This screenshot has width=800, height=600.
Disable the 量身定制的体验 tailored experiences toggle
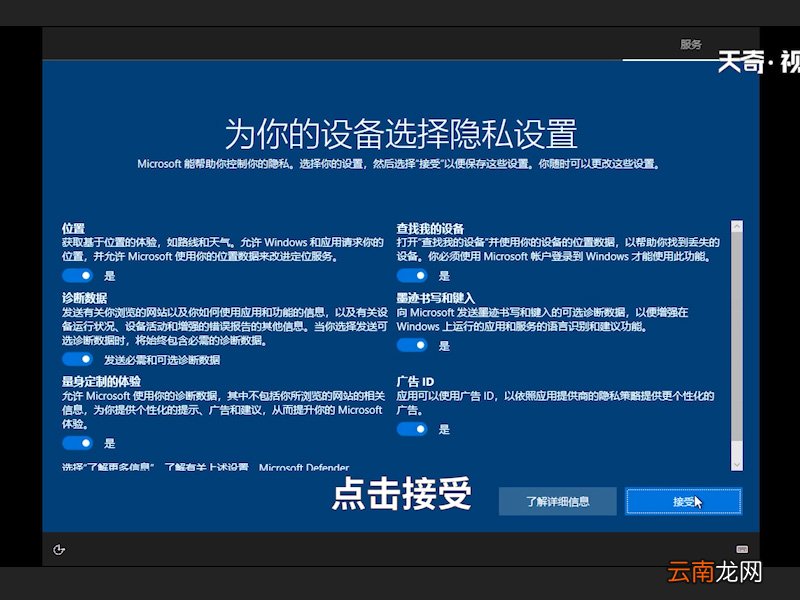click(x=78, y=443)
